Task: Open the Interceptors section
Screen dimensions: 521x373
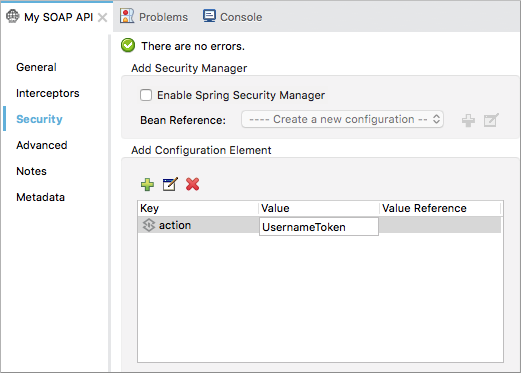Action: (48, 93)
